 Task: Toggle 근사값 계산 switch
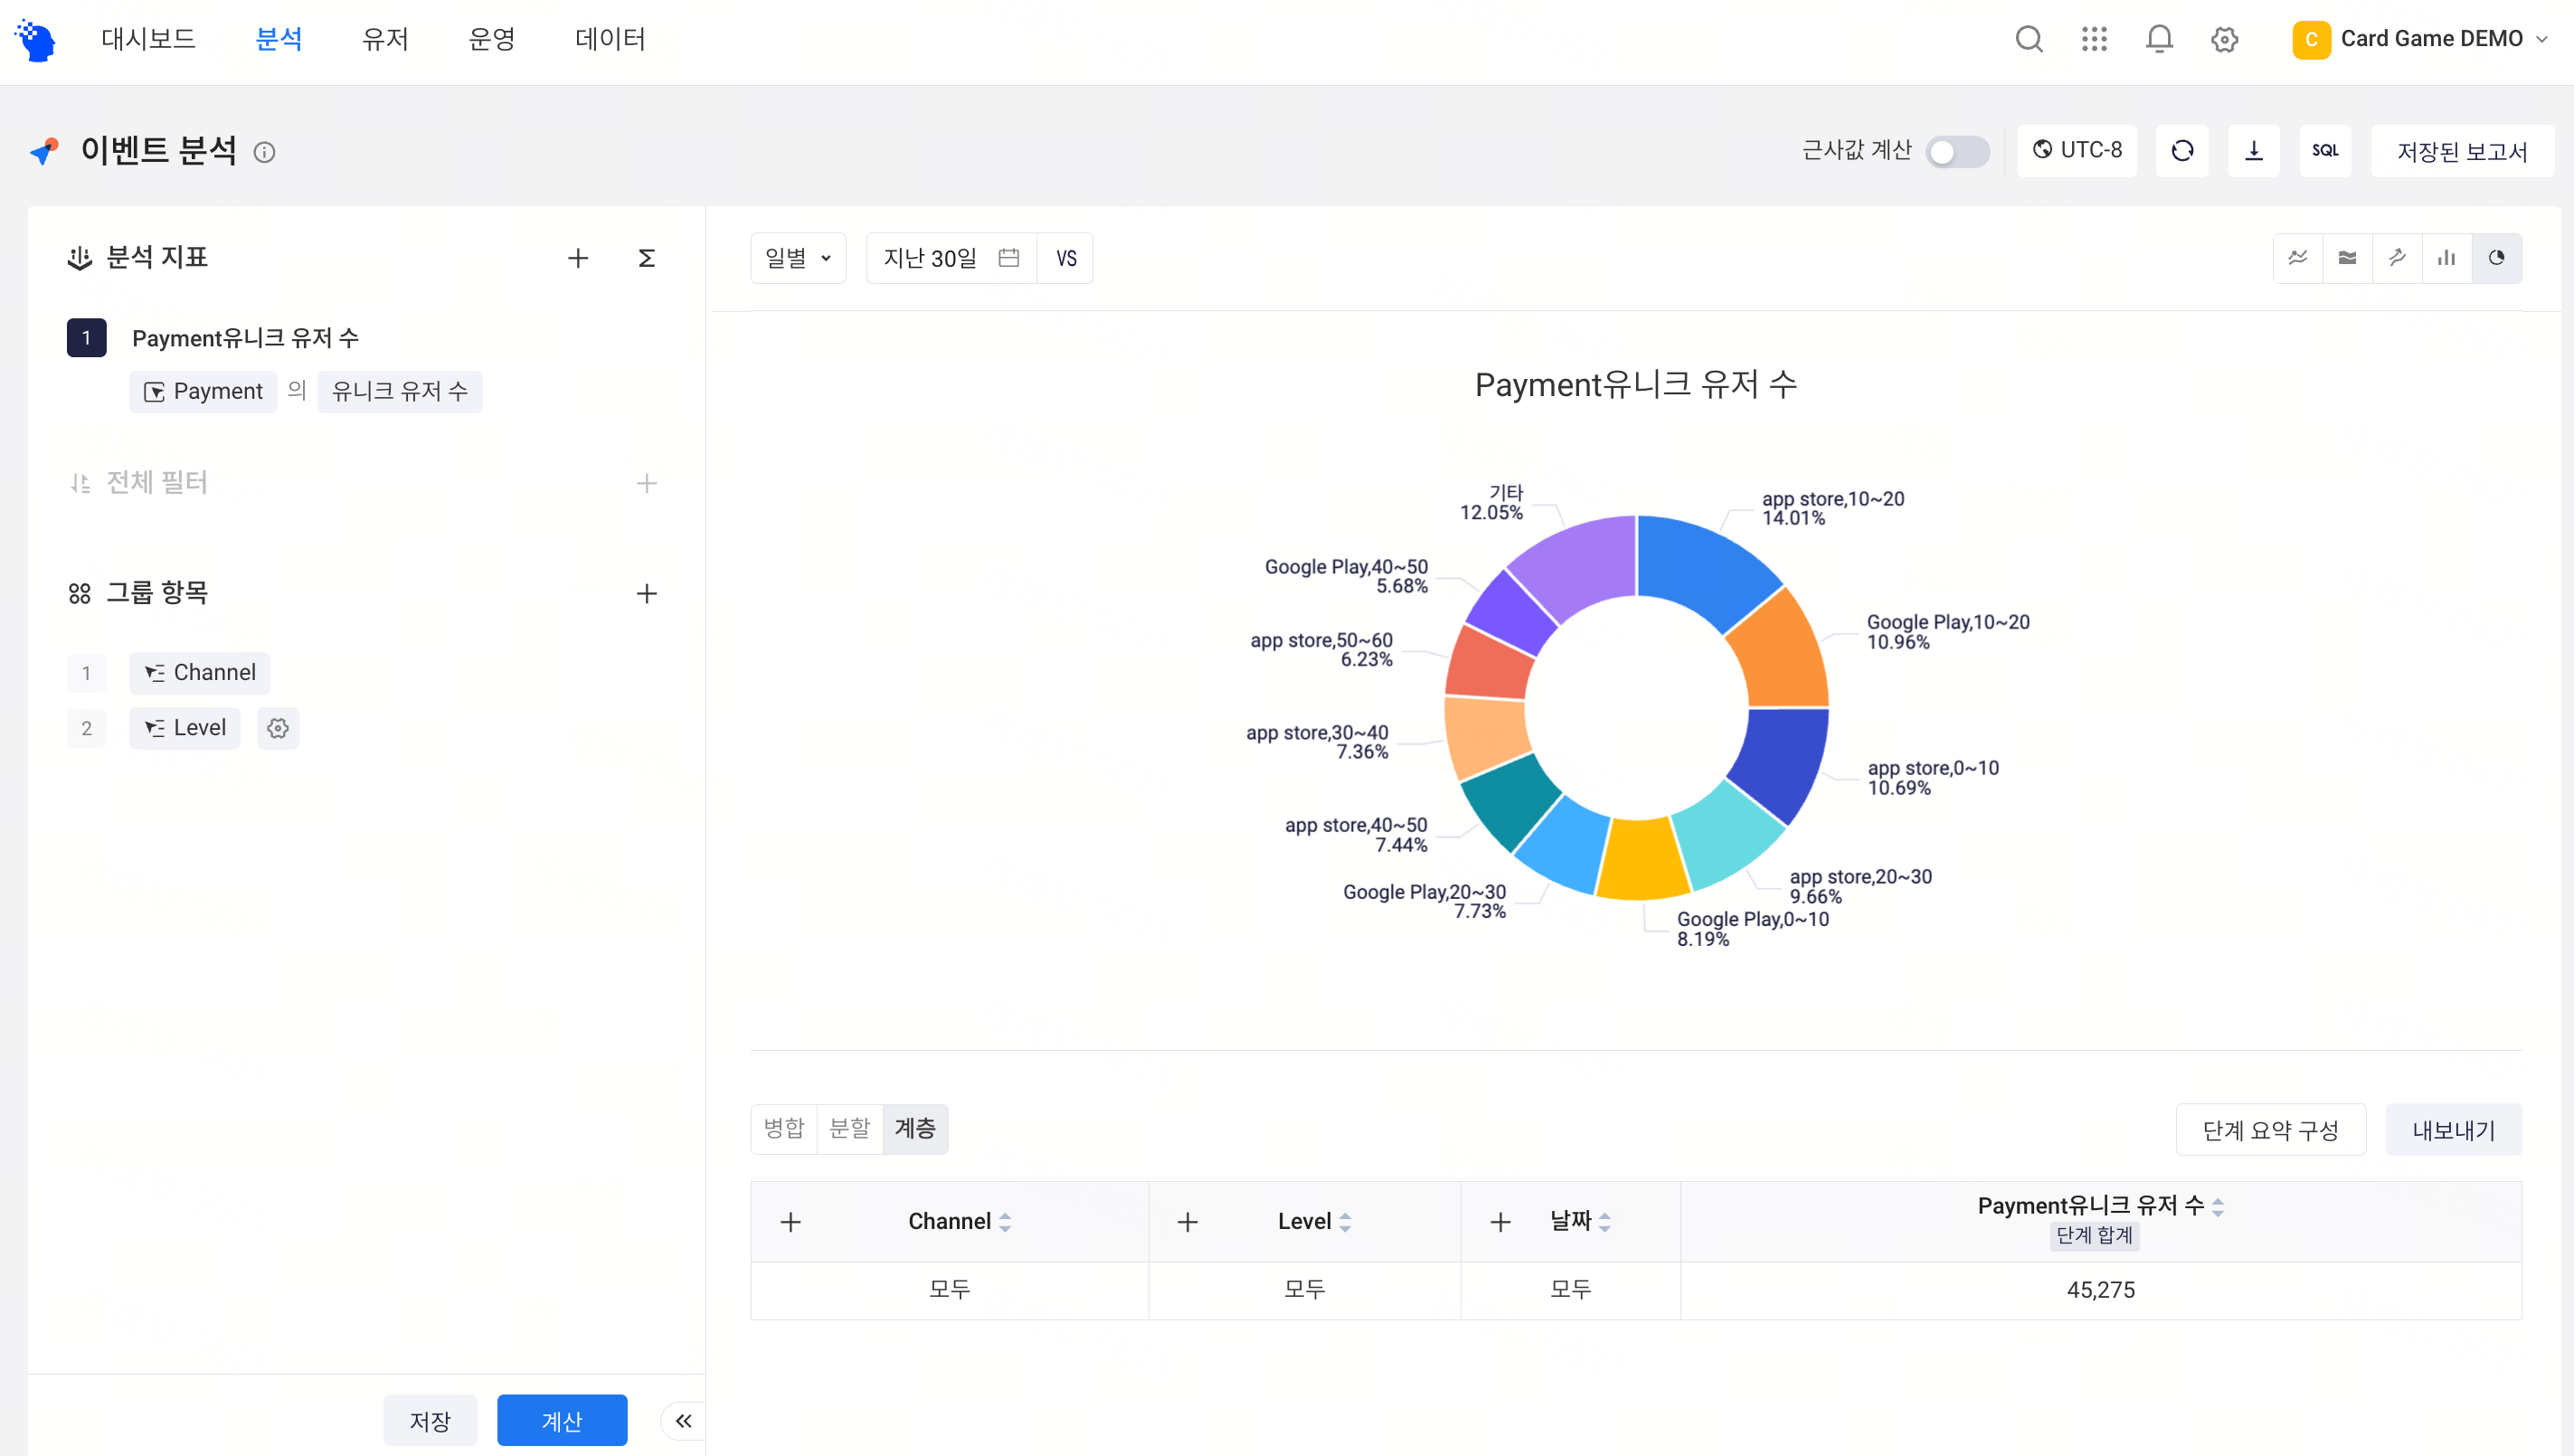[1957, 152]
